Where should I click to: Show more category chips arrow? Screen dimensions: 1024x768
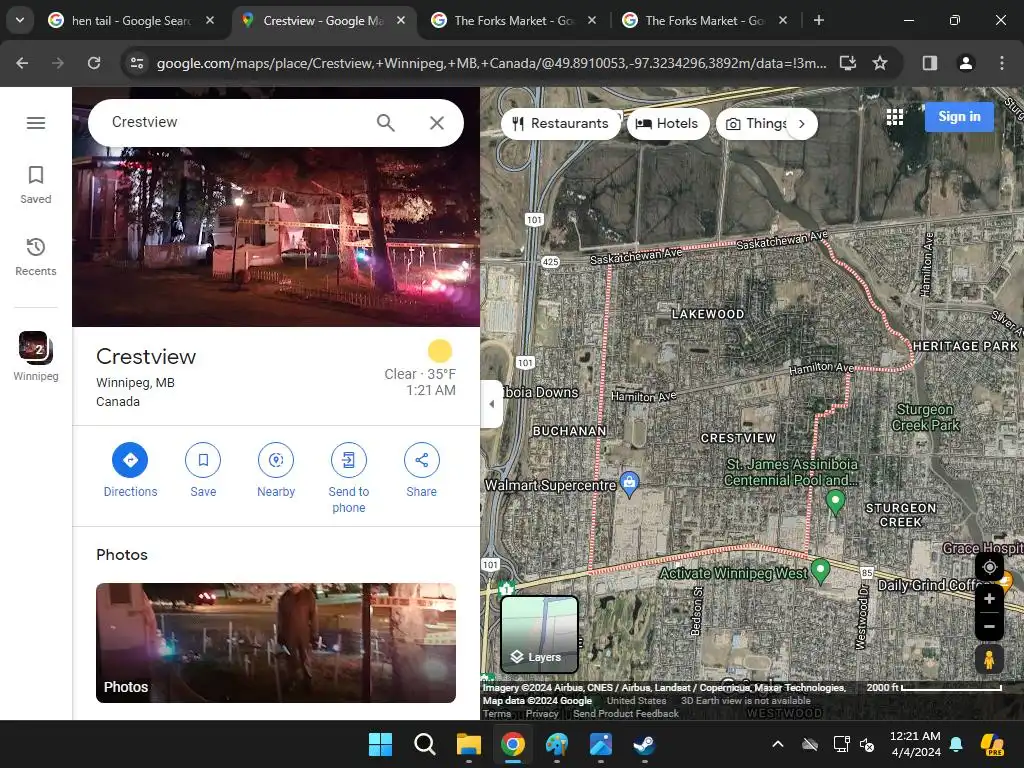802,123
